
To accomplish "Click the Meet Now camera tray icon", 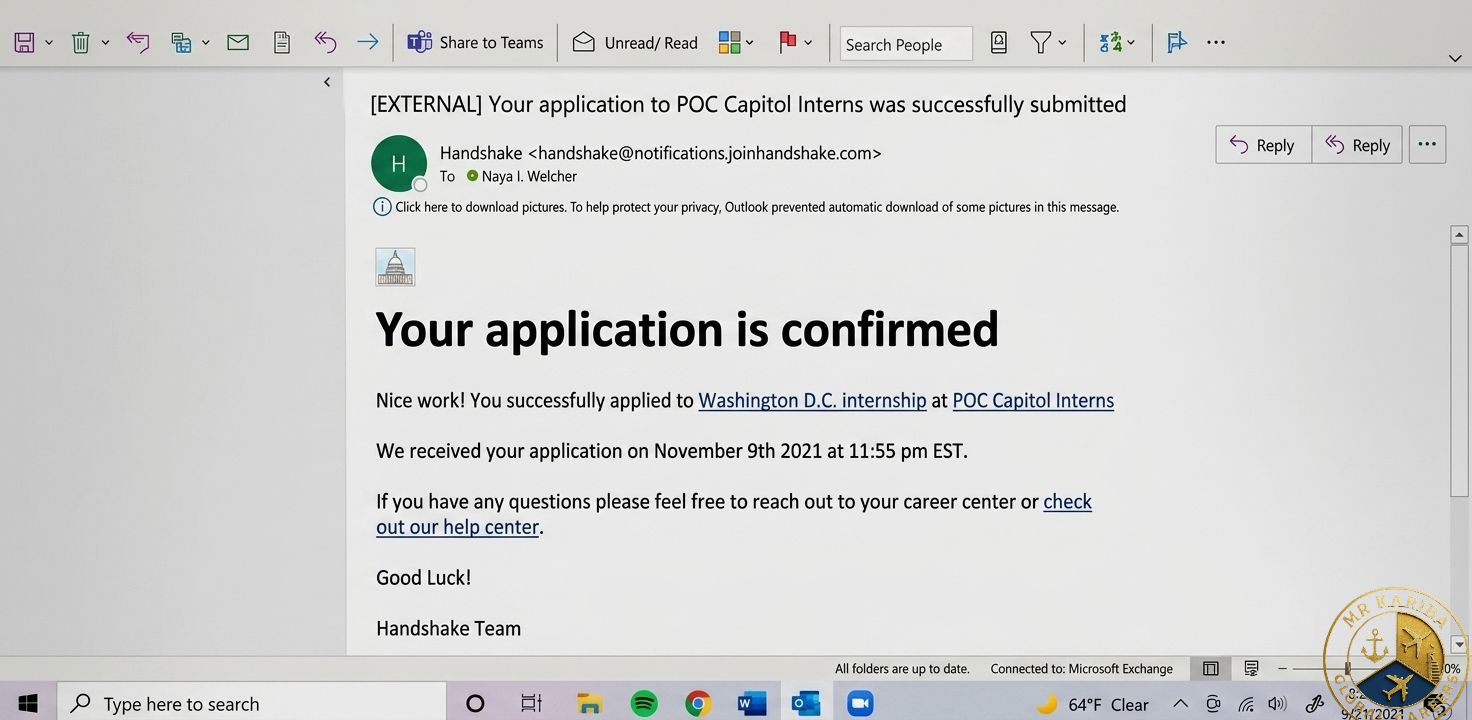I will [1213, 704].
